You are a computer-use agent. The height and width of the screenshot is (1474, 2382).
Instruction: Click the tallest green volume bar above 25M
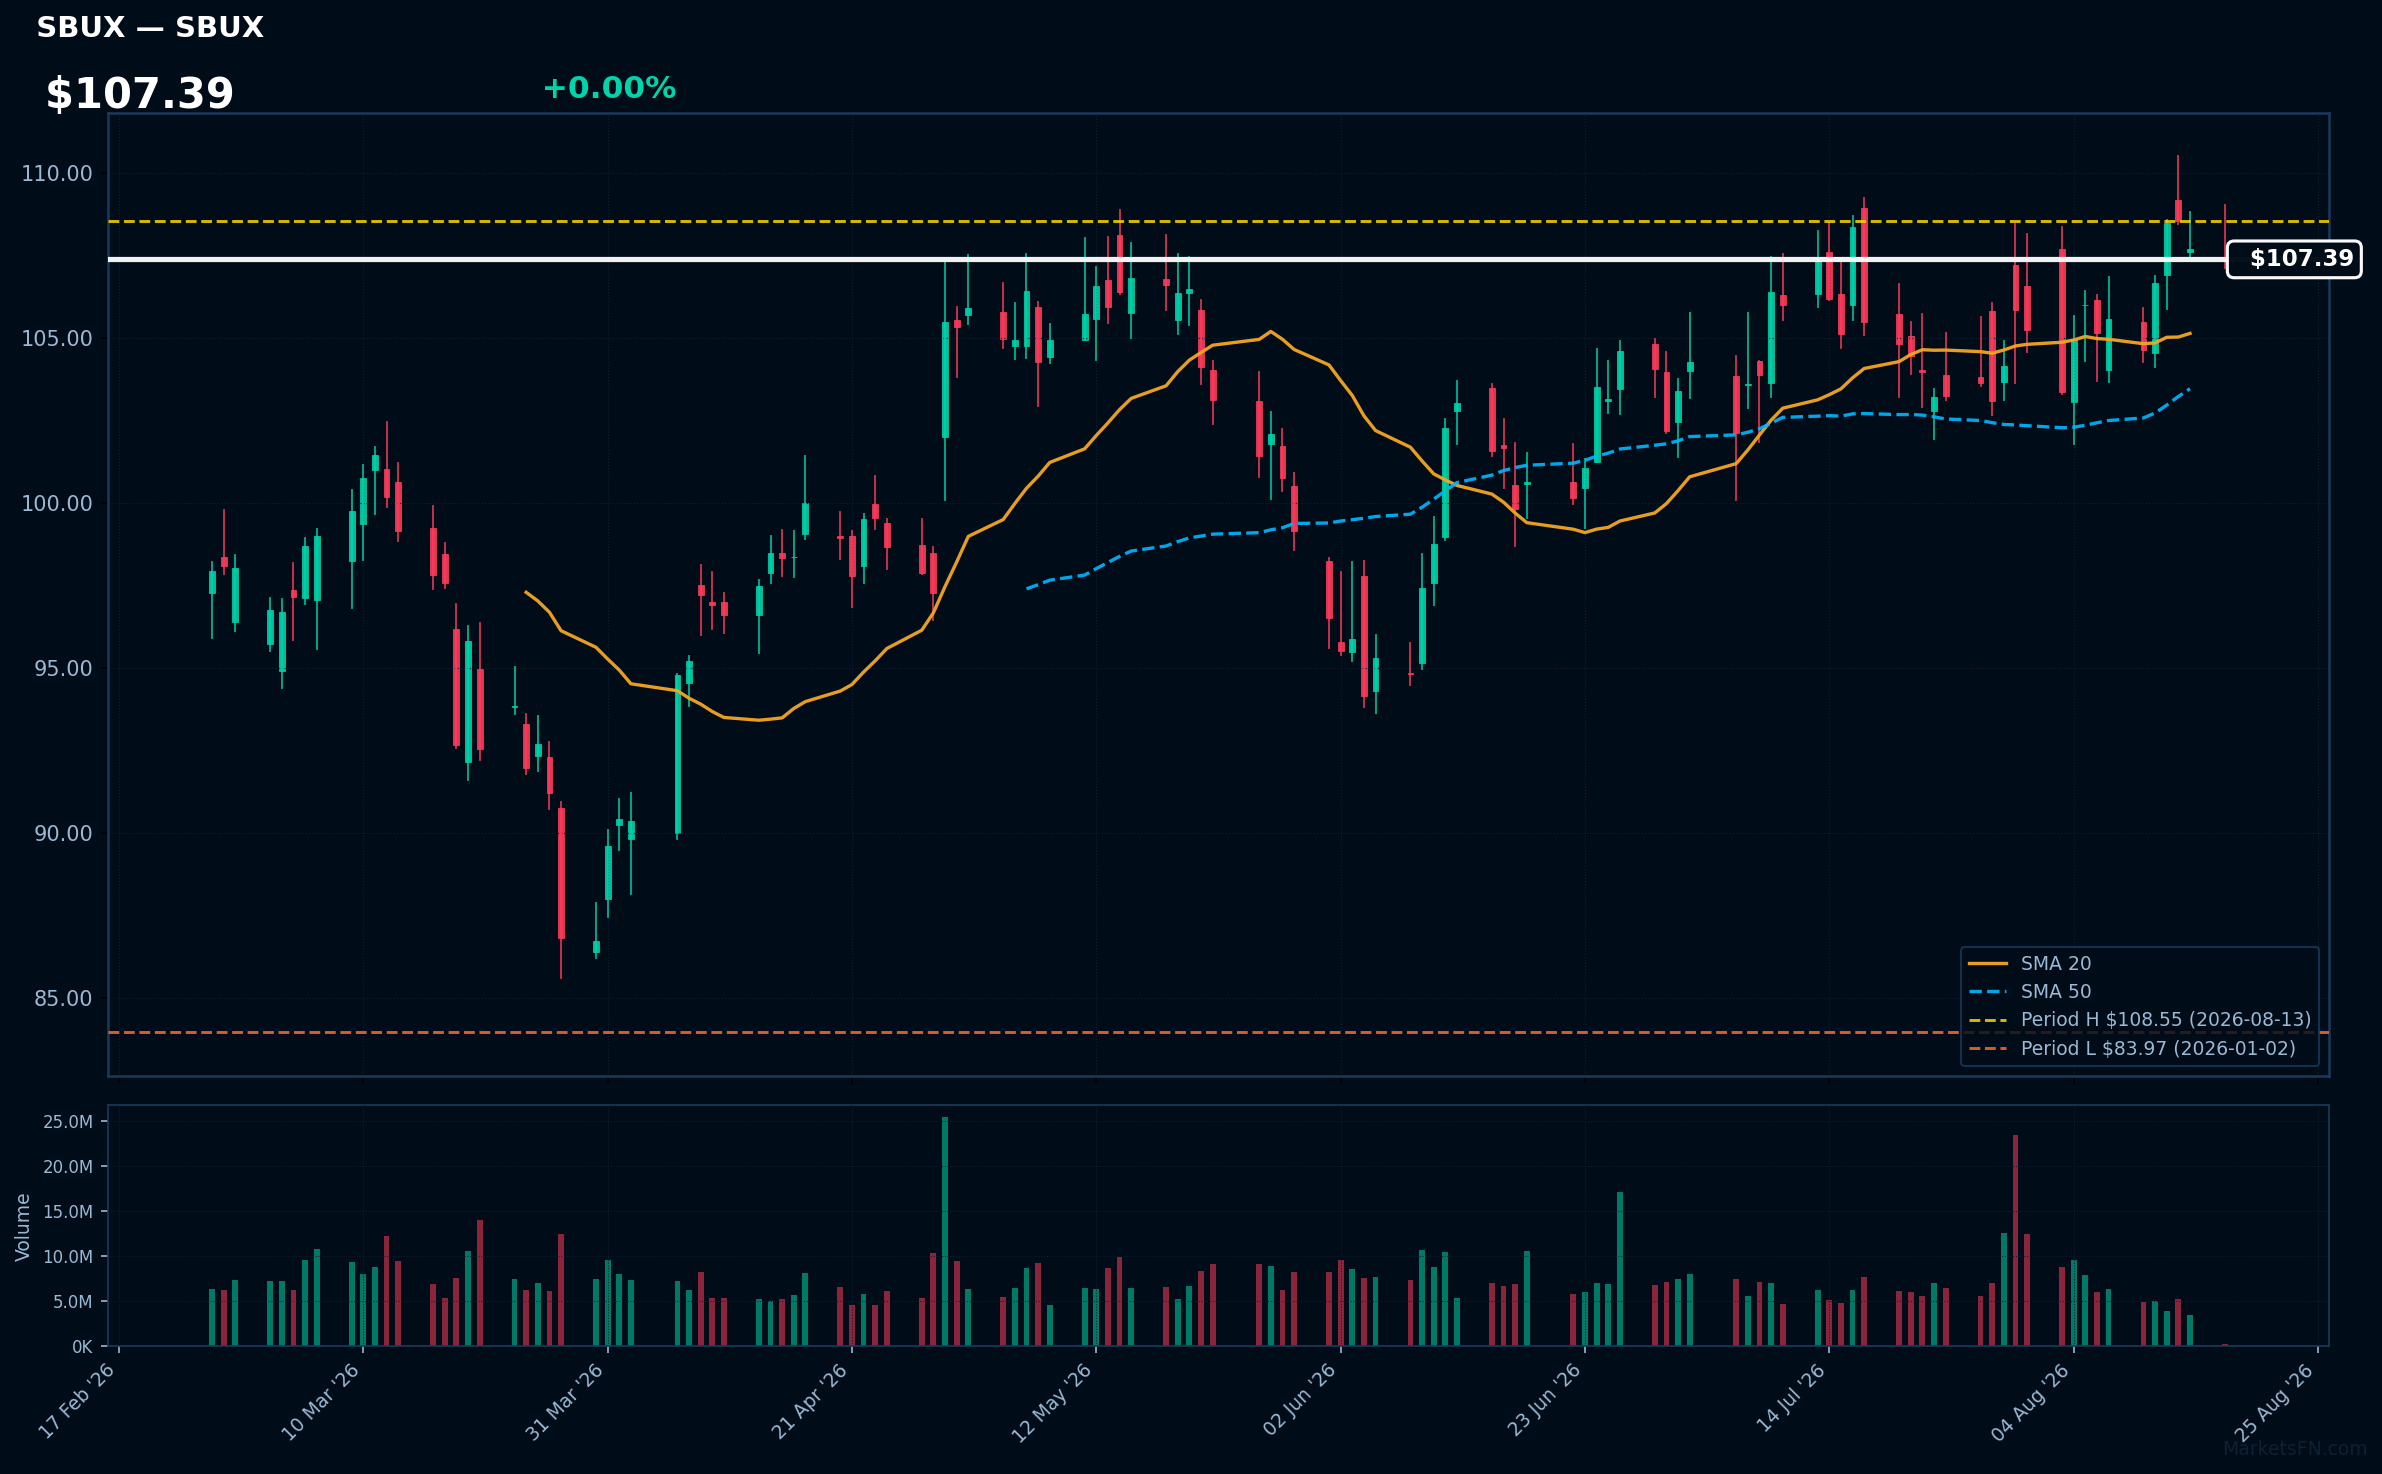click(945, 1231)
